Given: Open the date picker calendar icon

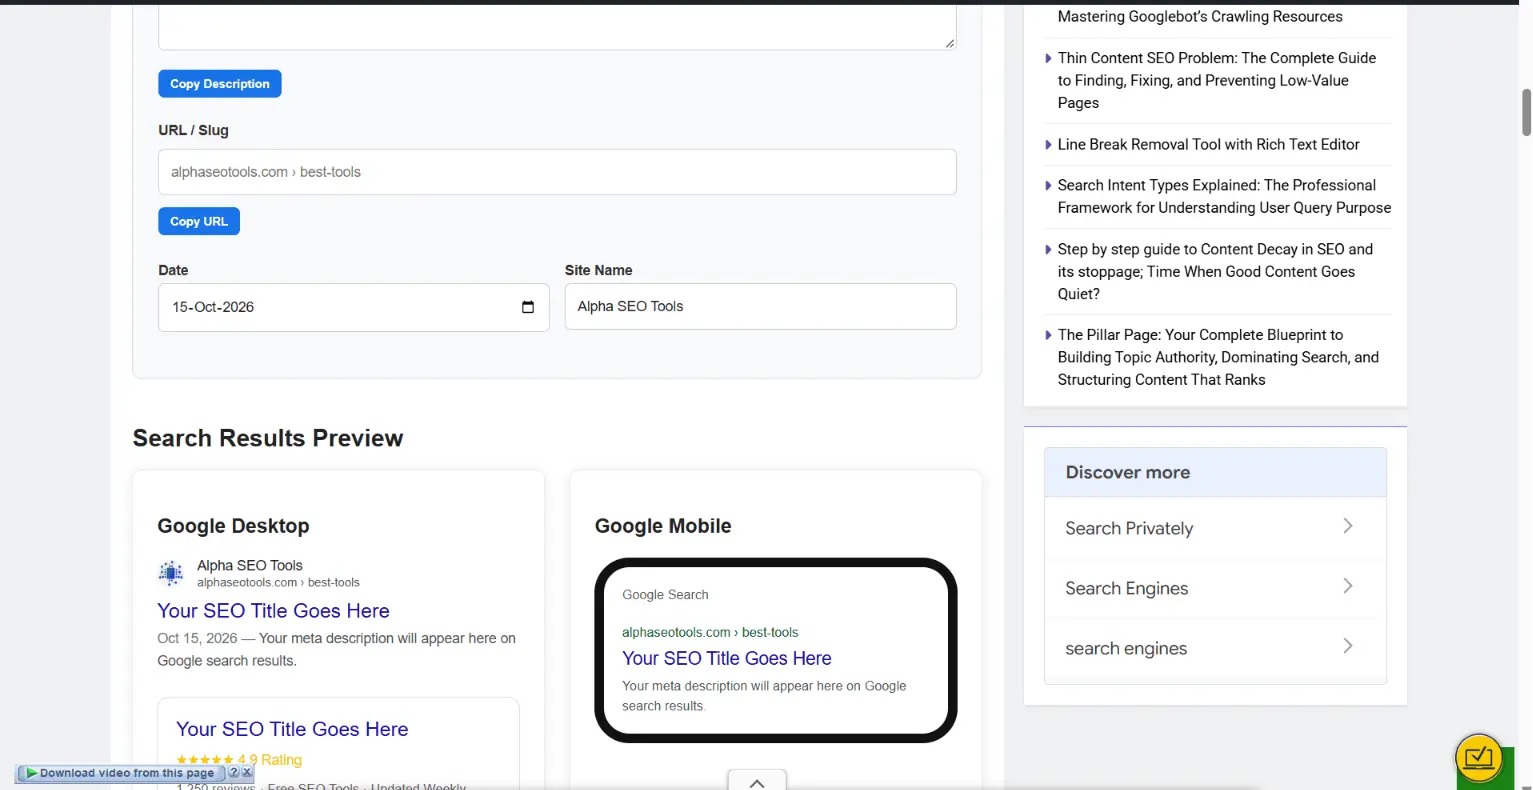Looking at the screenshot, I should (x=528, y=307).
